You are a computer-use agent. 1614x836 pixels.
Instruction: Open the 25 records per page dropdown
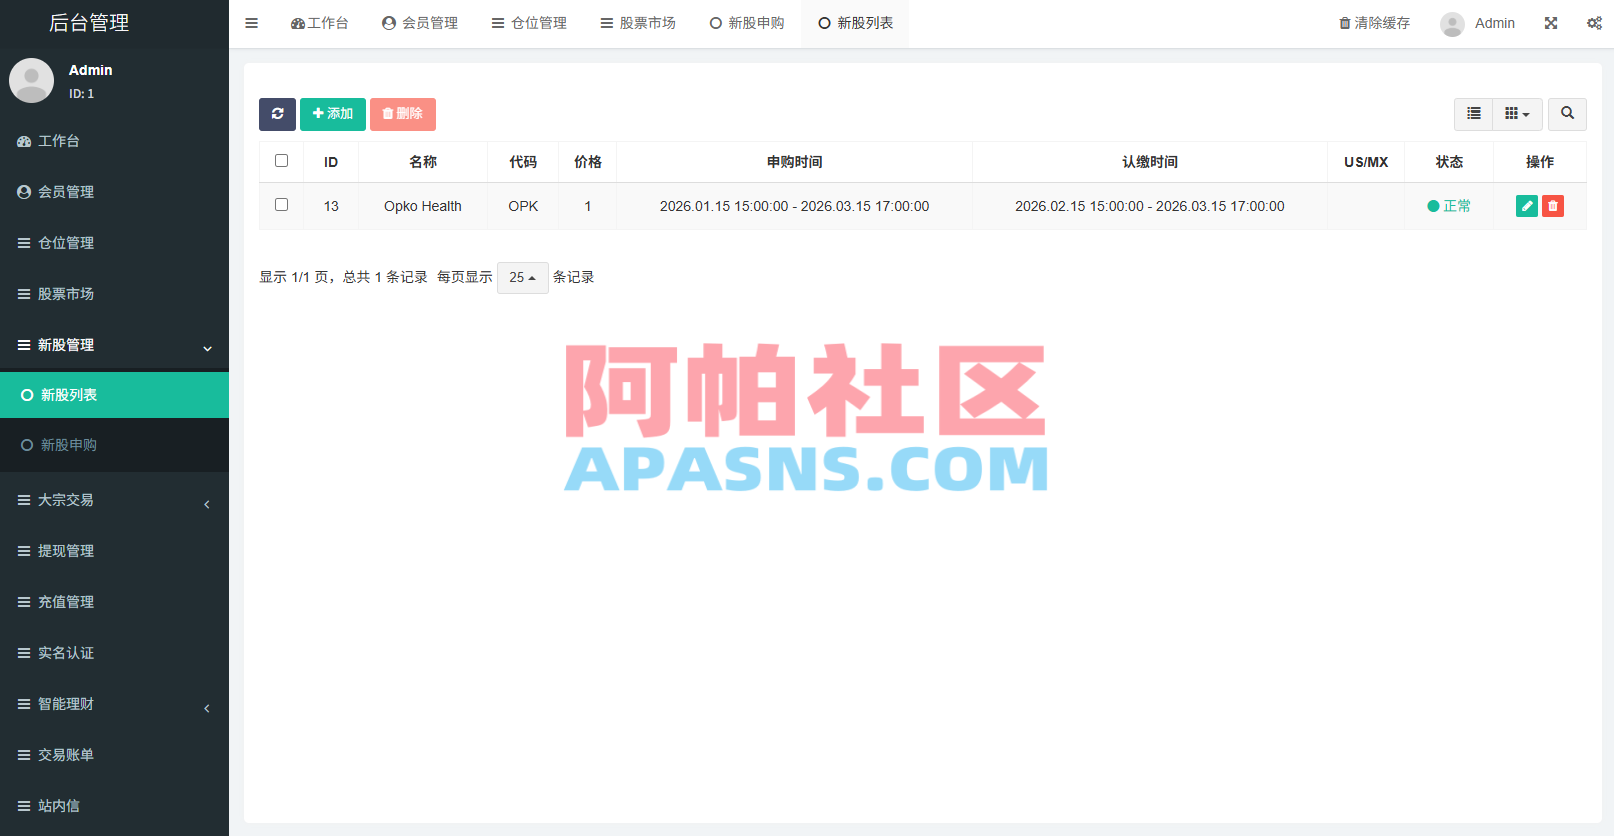(x=522, y=277)
